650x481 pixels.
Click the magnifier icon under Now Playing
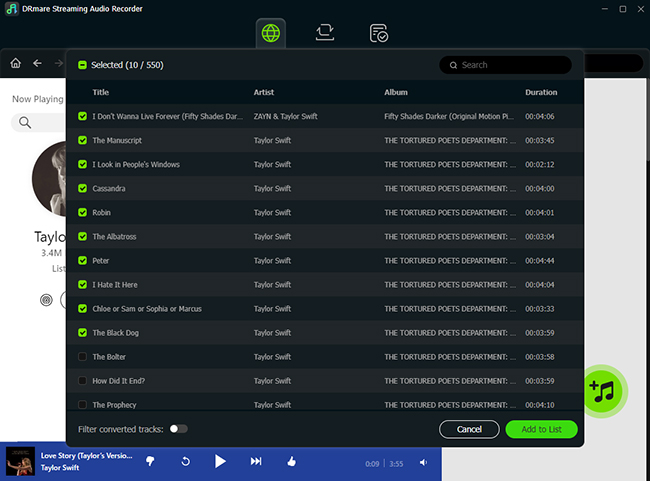click(x=25, y=122)
